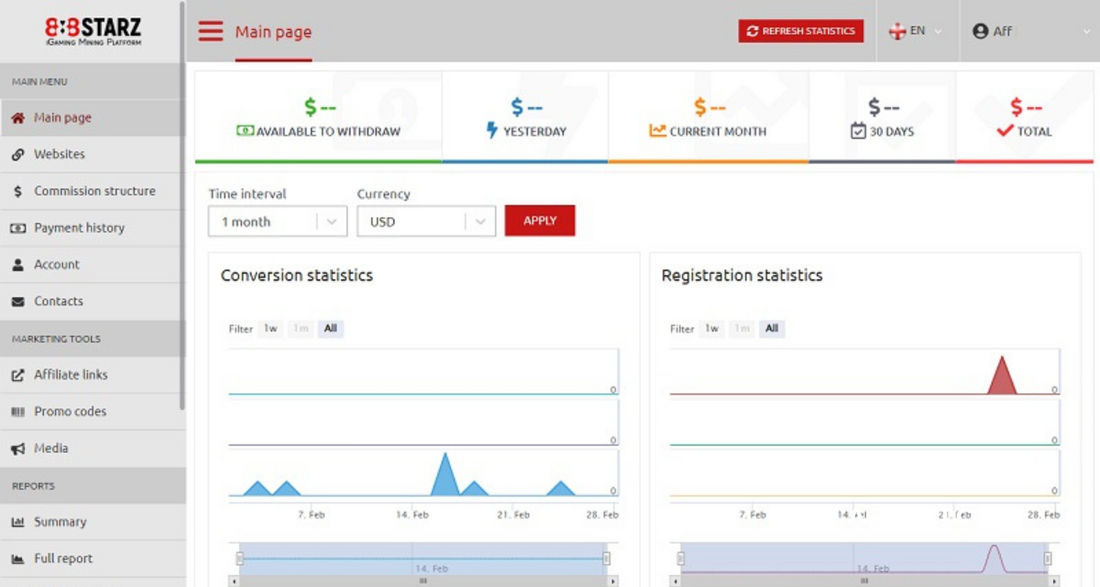Click the 888STARZ logo

coord(93,31)
